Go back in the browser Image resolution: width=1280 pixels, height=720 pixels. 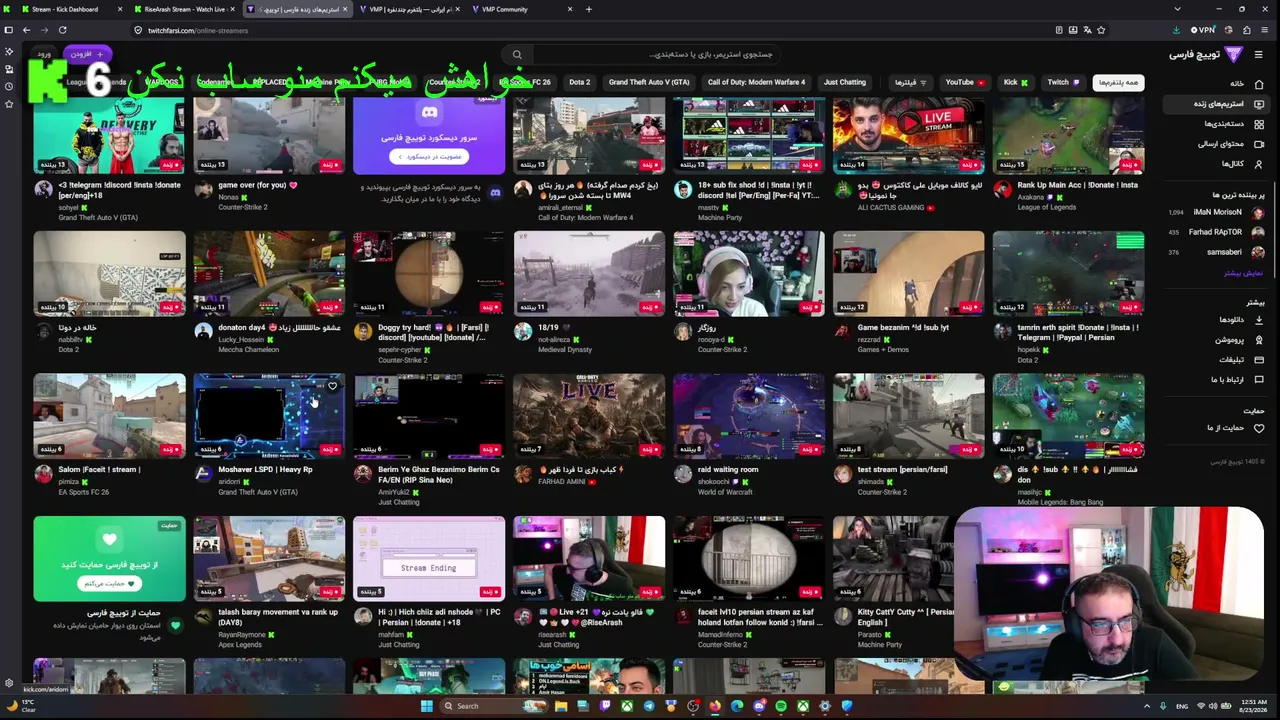click(x=26, y=30)
